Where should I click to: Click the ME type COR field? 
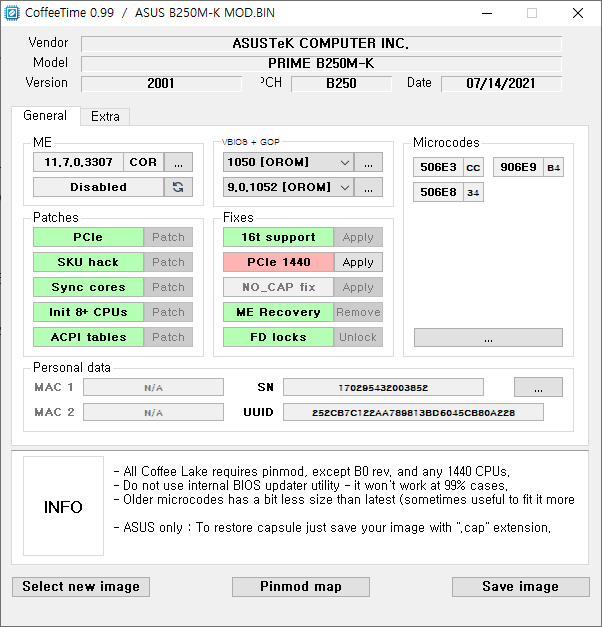143,162
